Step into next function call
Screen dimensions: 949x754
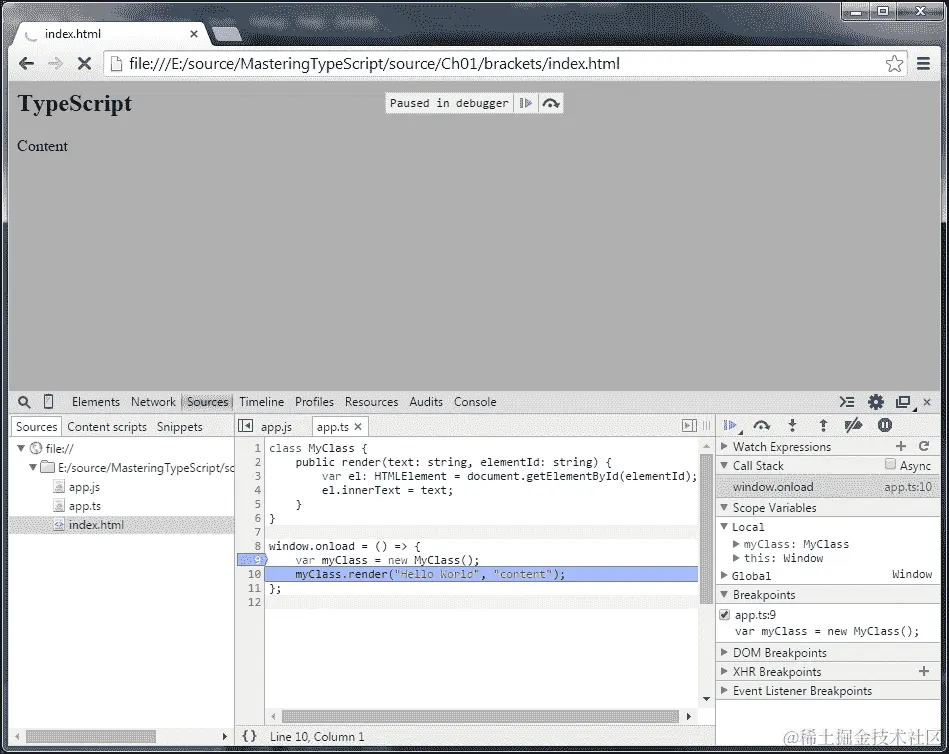(x=792, y=425)
